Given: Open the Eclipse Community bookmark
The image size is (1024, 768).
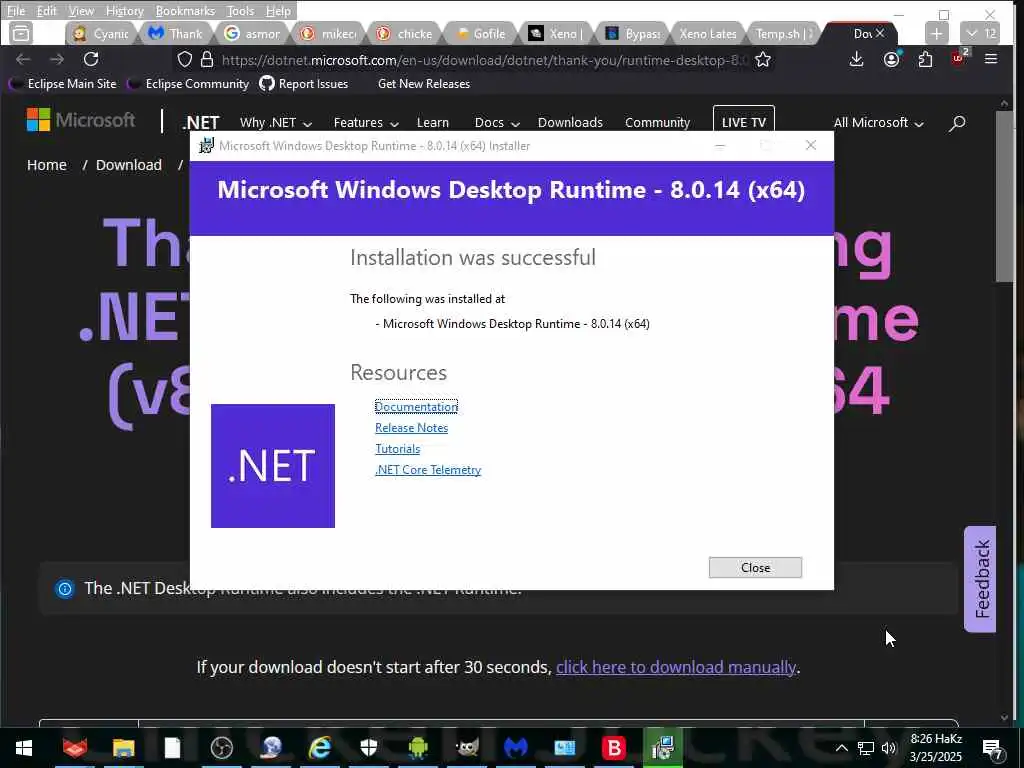Looking at the screenshot, I should coord(188,84).
